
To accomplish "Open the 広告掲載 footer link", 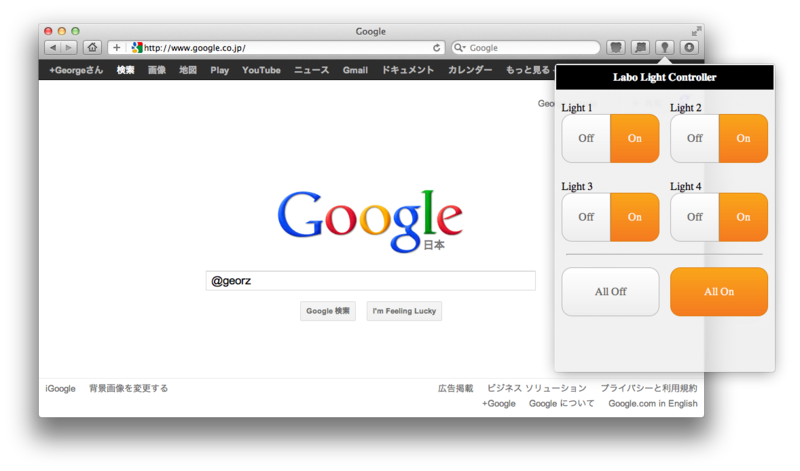I will click(456, 388).
